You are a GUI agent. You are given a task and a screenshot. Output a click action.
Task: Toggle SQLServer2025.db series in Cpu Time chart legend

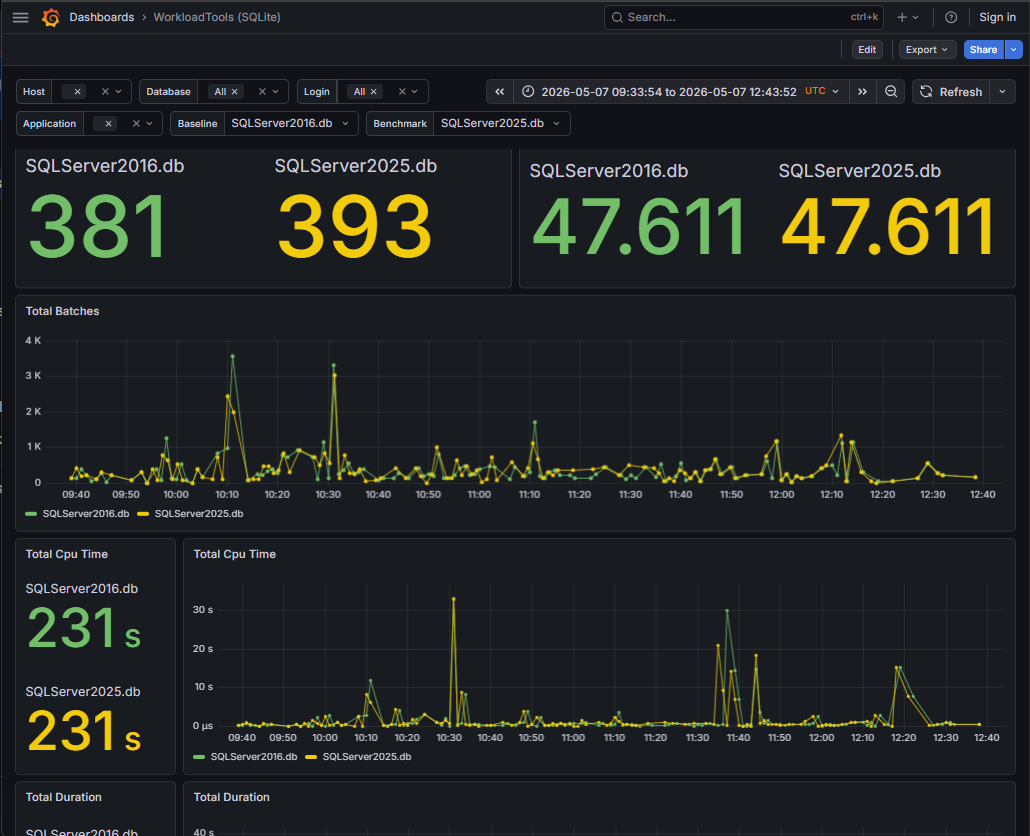[367, 757]
